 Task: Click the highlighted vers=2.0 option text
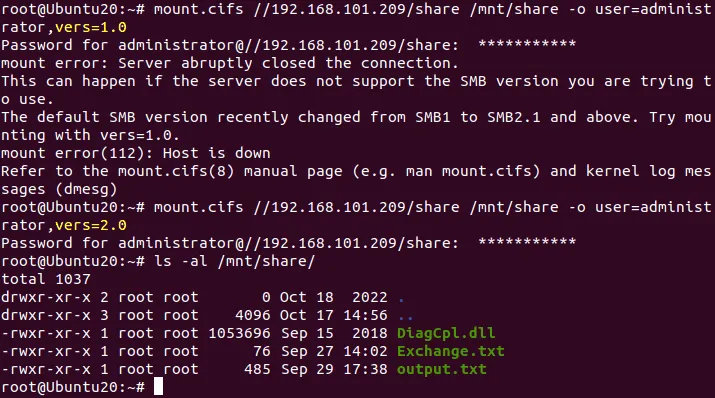click(91, 225)
